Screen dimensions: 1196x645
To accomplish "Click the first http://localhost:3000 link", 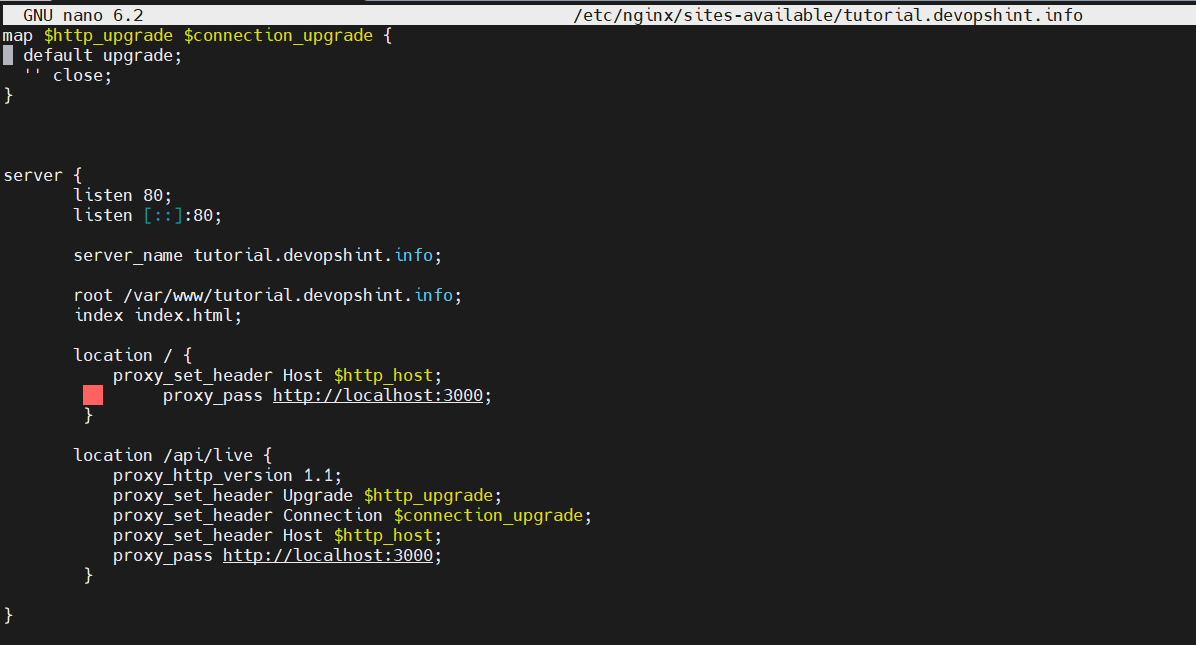I will pyautogui.click(x=378, y=396).
